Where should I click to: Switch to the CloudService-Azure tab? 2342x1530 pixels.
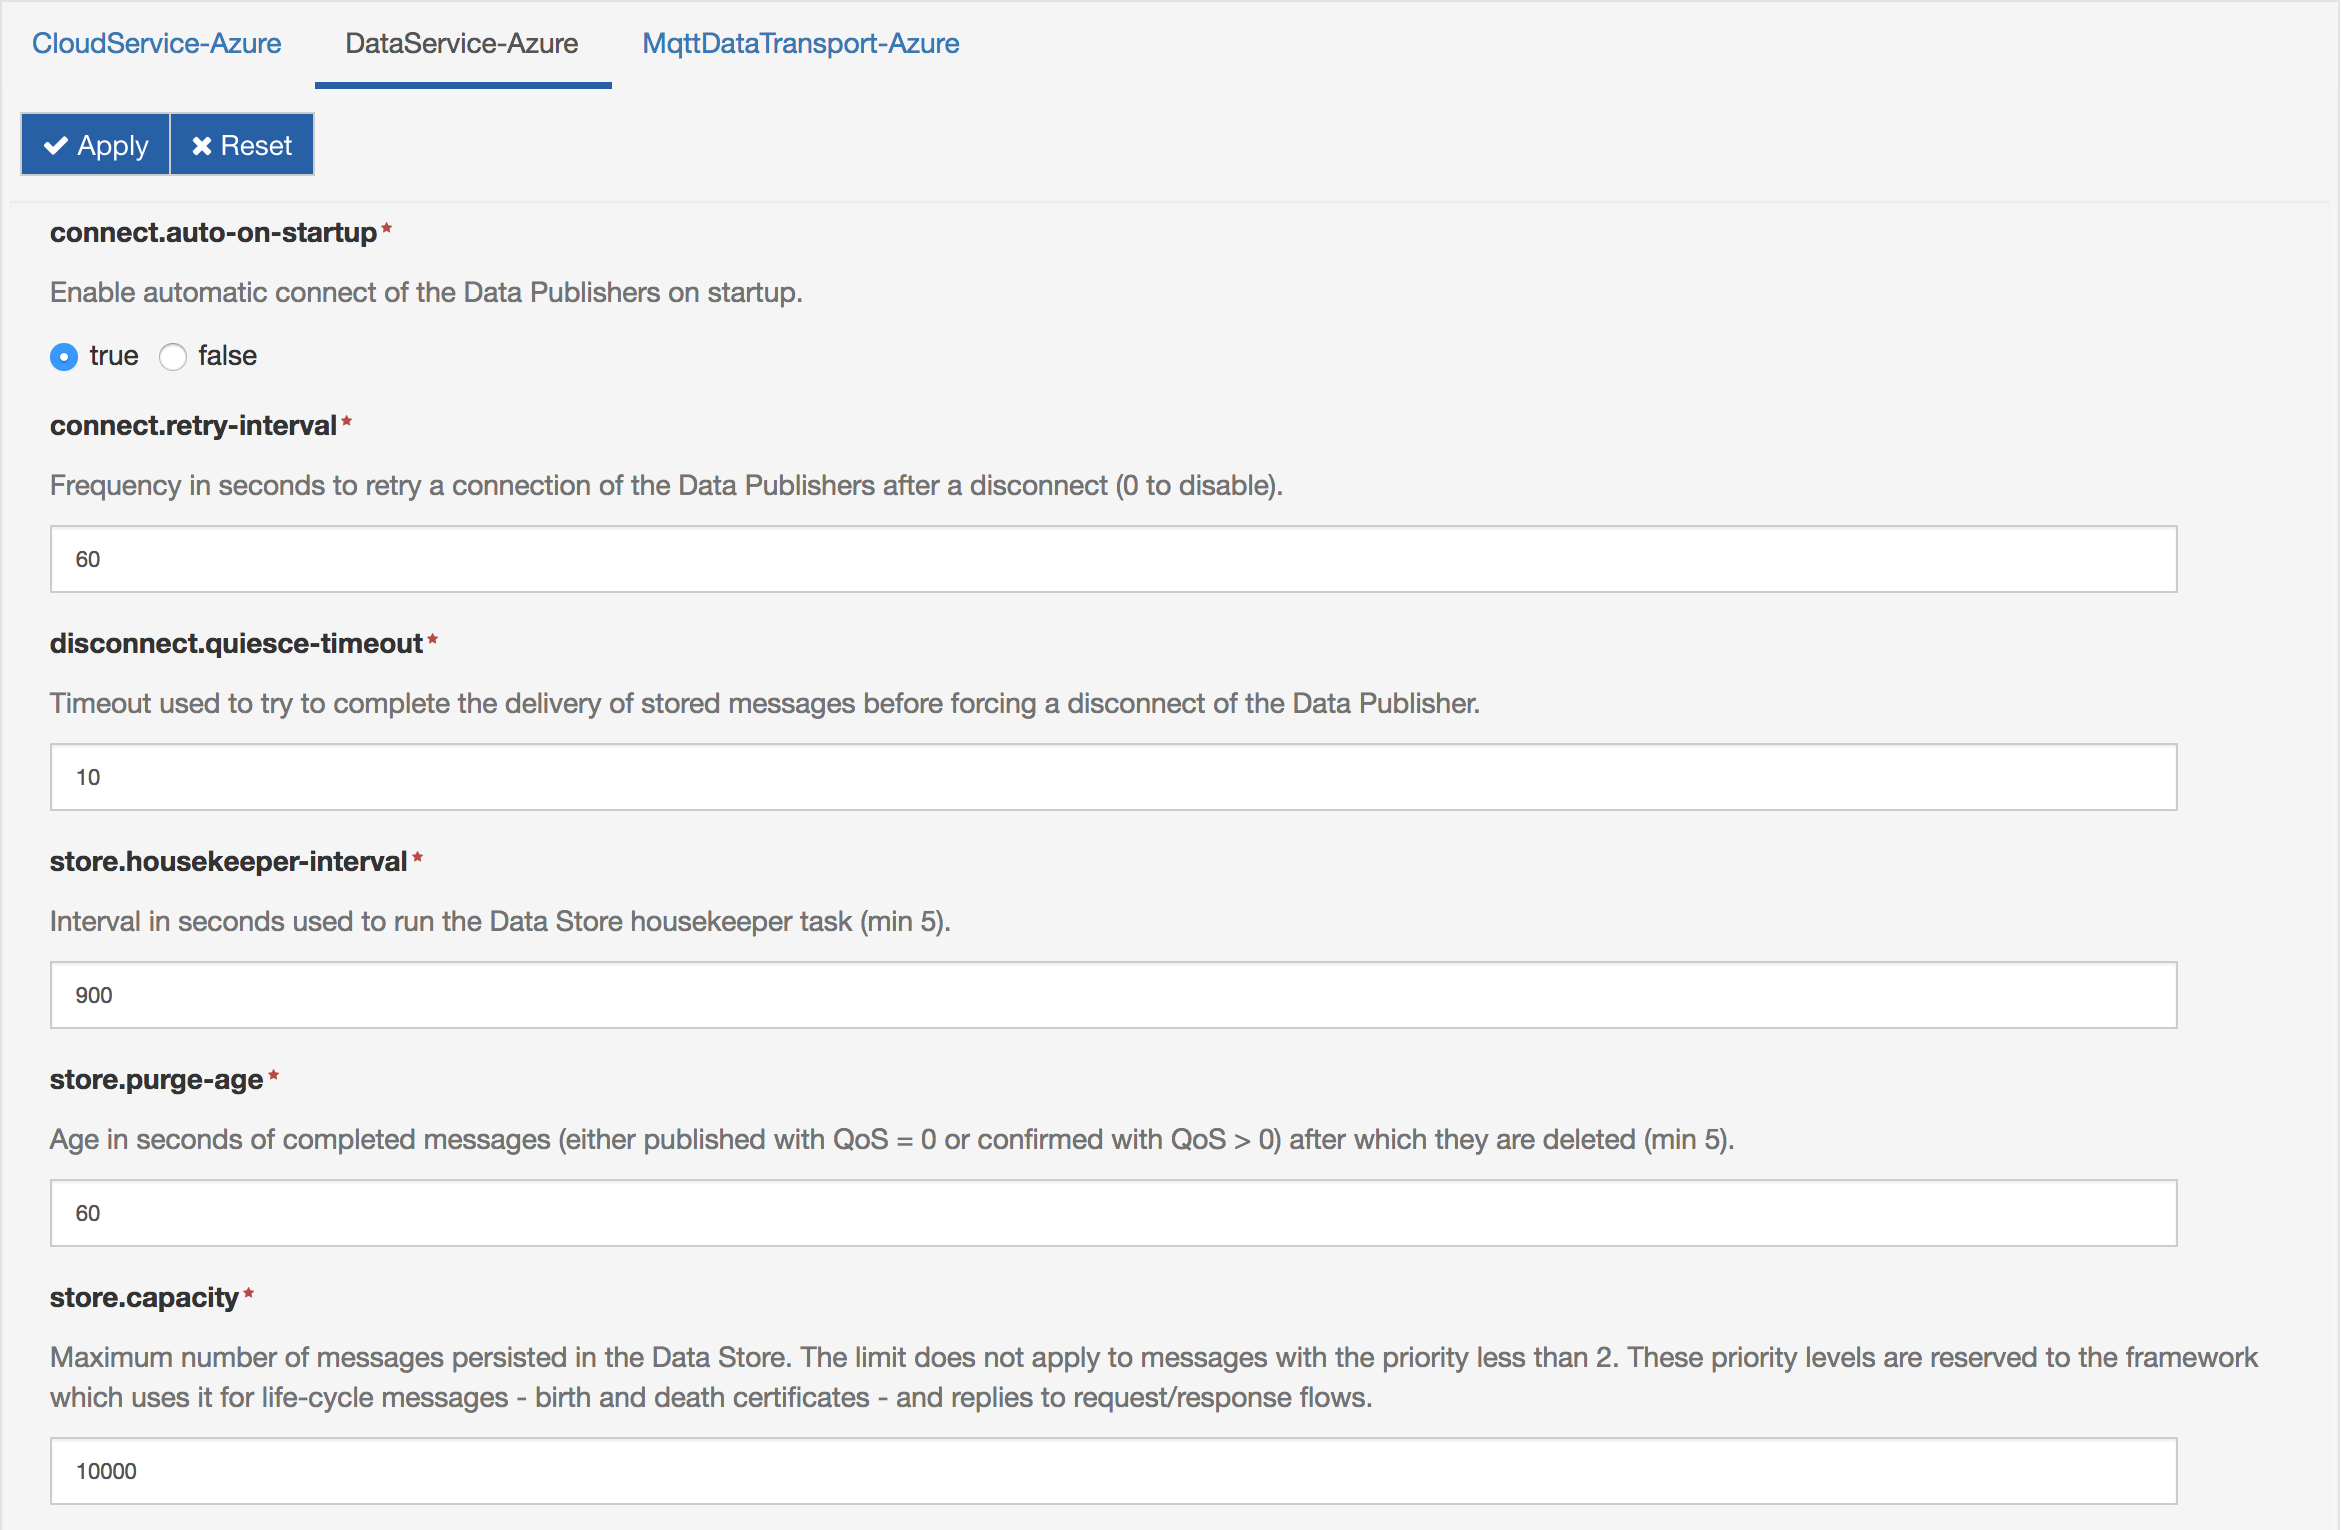point(156,44)
